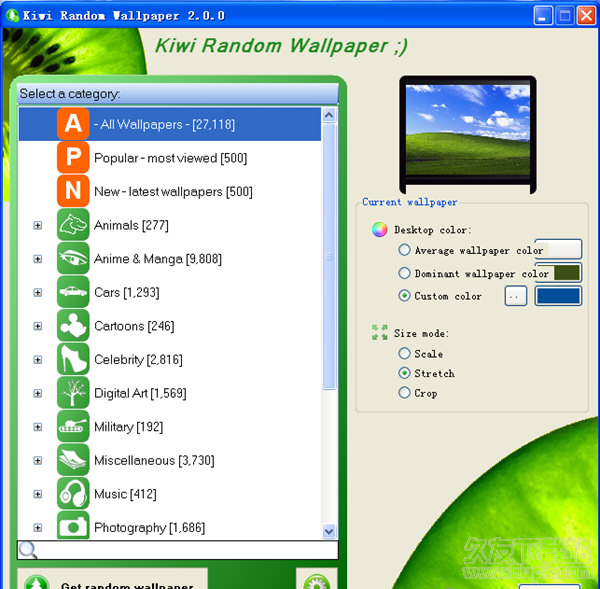This screenshot has height=589, width=600.
Task: Click the dark green Dominant color swatch
Action: [x=558, y=272]
